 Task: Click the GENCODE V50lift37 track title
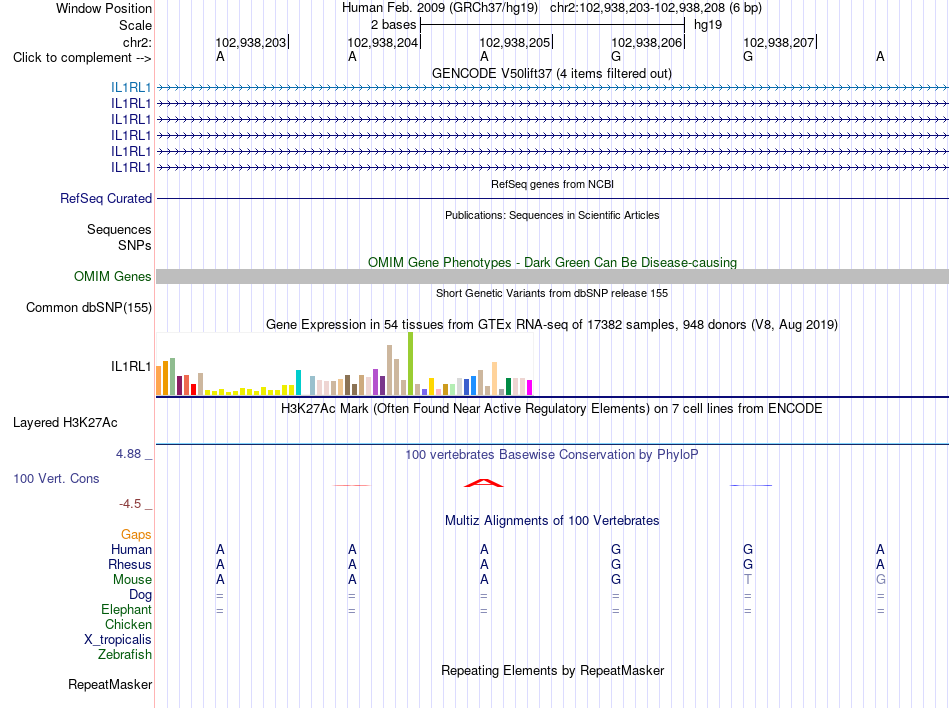click(552, 74)
